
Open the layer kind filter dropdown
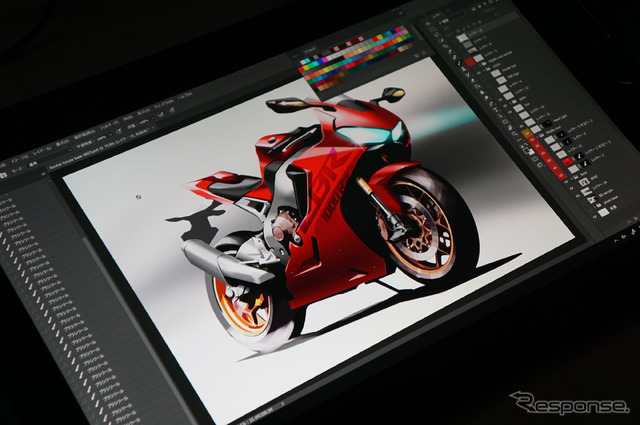445,21
